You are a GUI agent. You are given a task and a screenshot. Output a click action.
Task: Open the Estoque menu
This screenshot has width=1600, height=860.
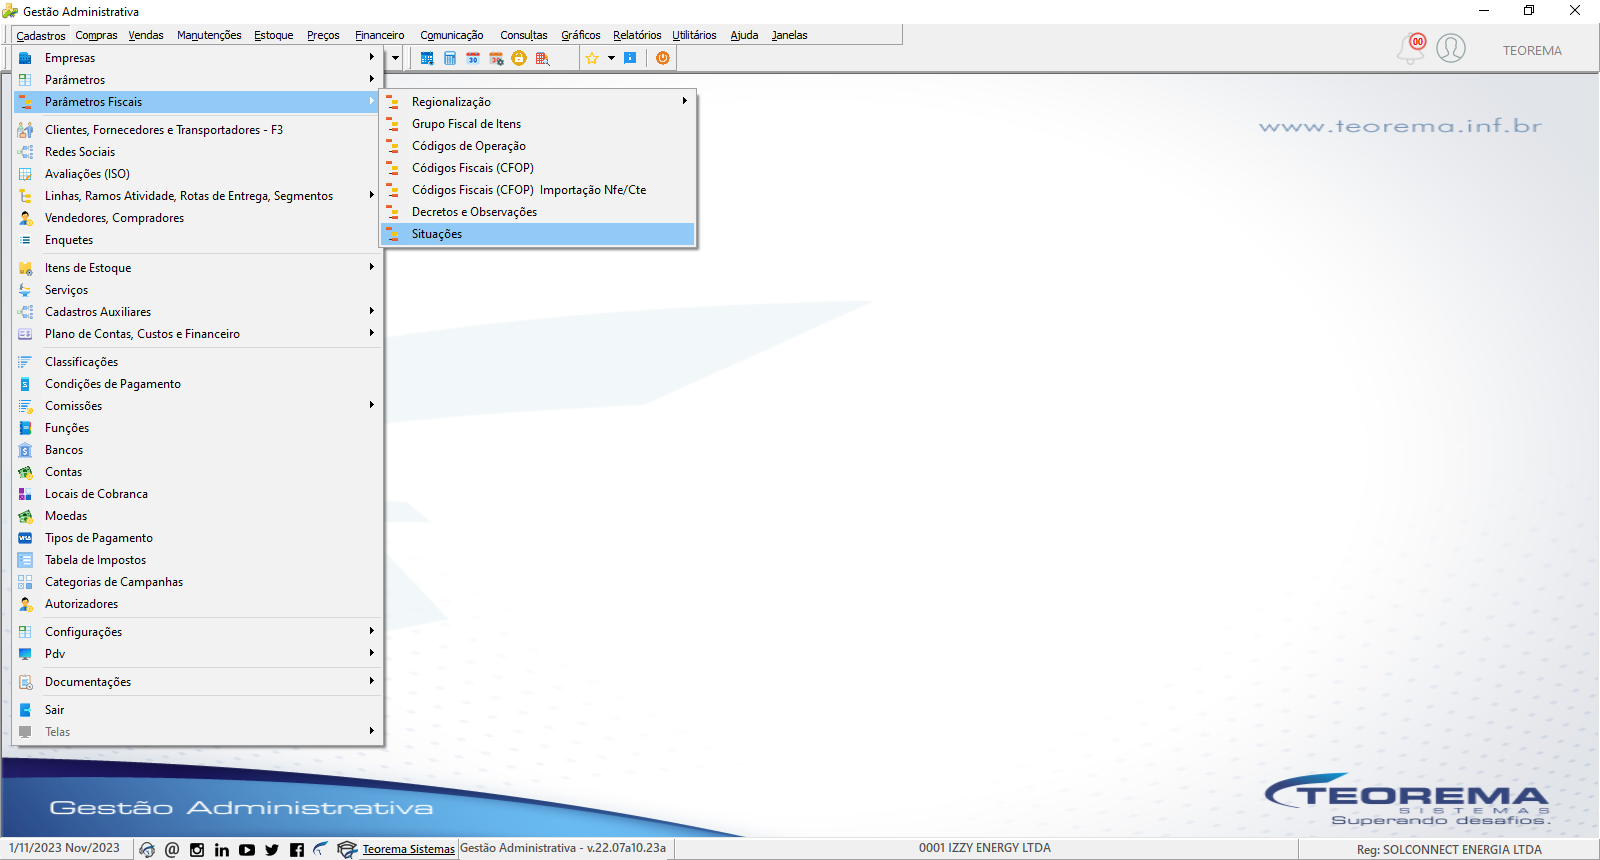(274, 35)
